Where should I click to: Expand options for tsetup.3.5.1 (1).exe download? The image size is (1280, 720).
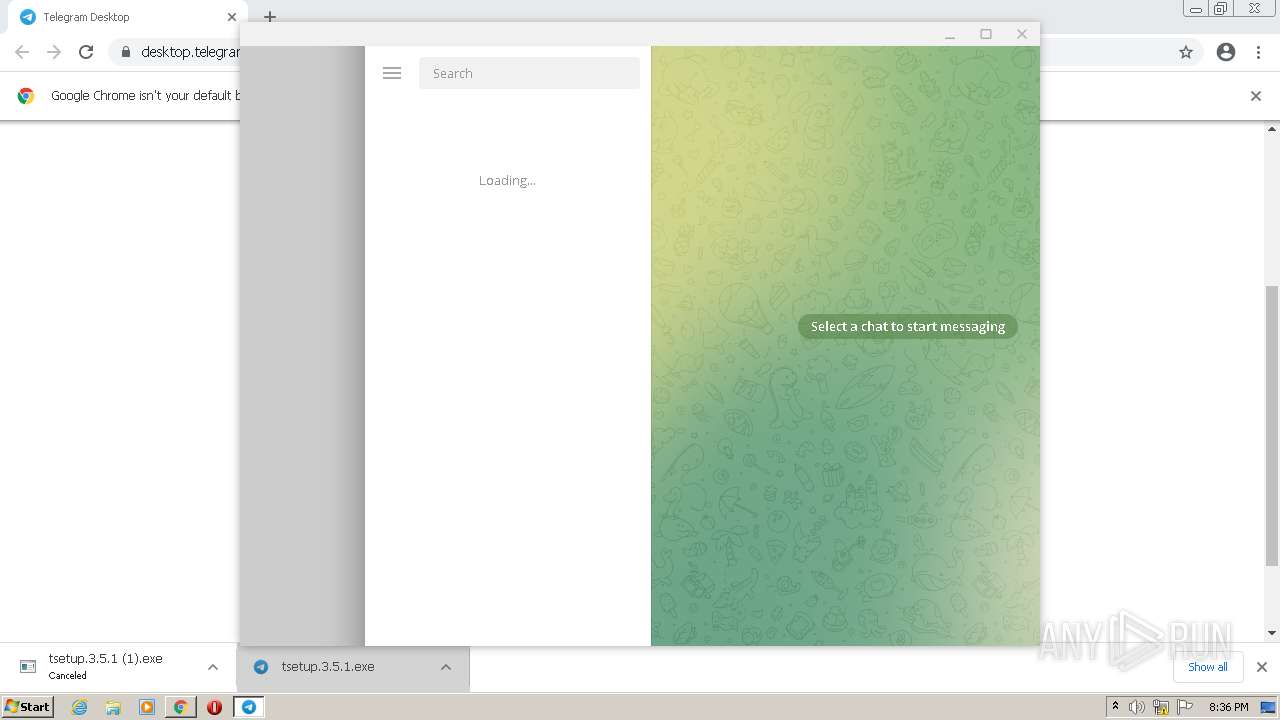213,667
